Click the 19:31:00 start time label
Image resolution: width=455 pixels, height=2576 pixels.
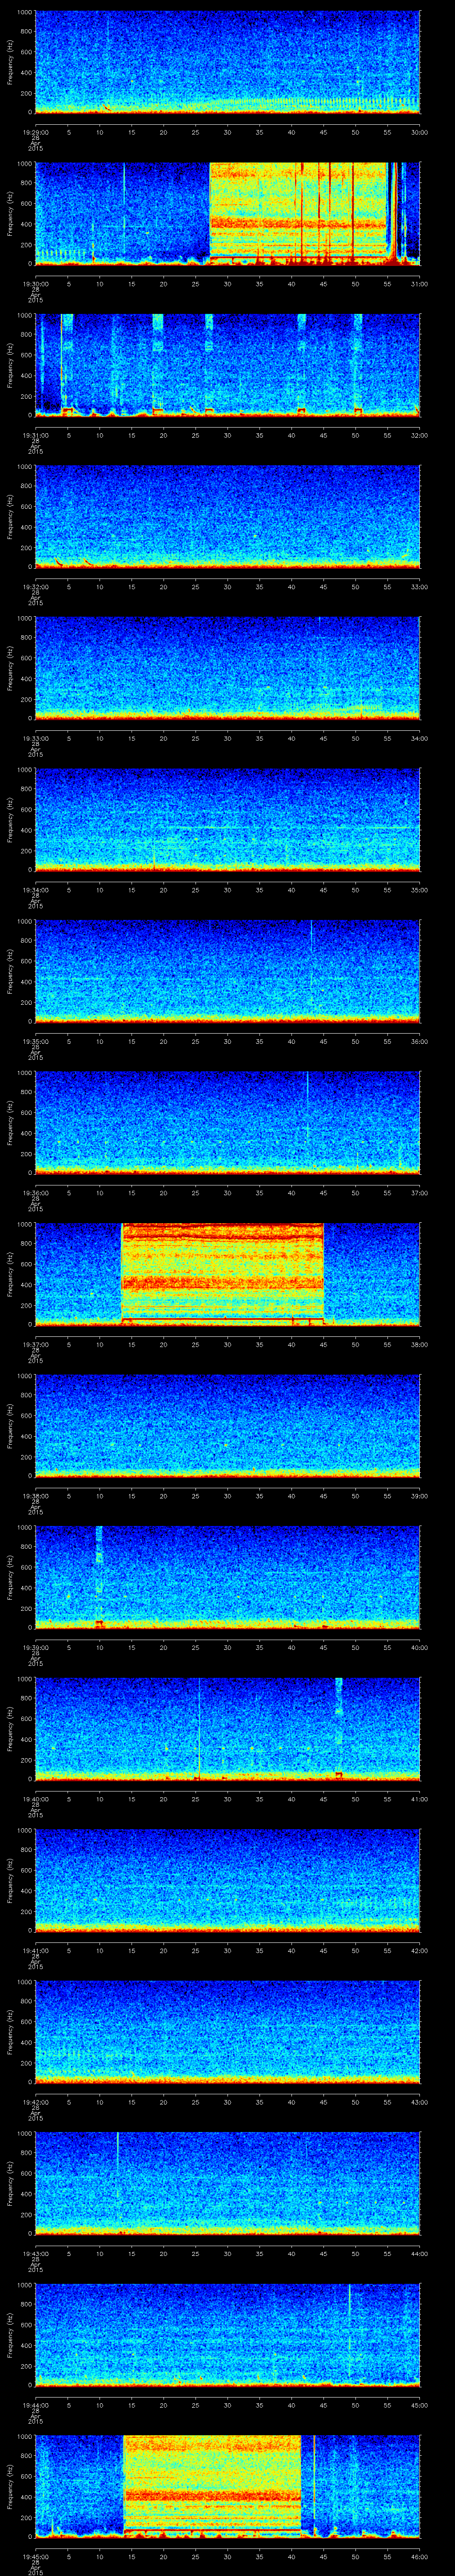coord(35,434)
